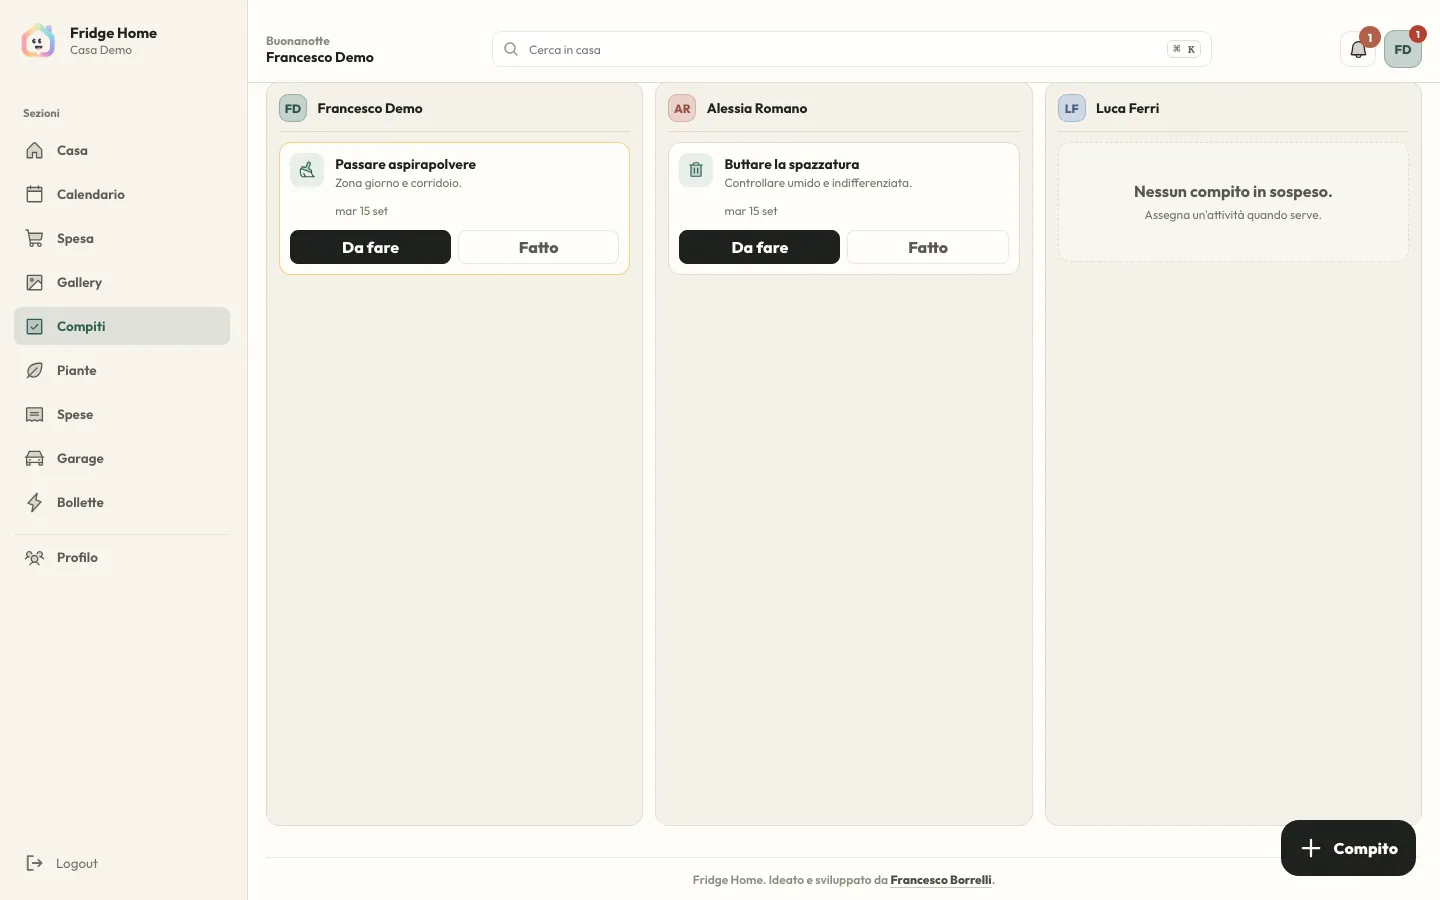The image size is (1440, 900).
Task: Click the Fridge Home logo icon
Action: (38, 41)
